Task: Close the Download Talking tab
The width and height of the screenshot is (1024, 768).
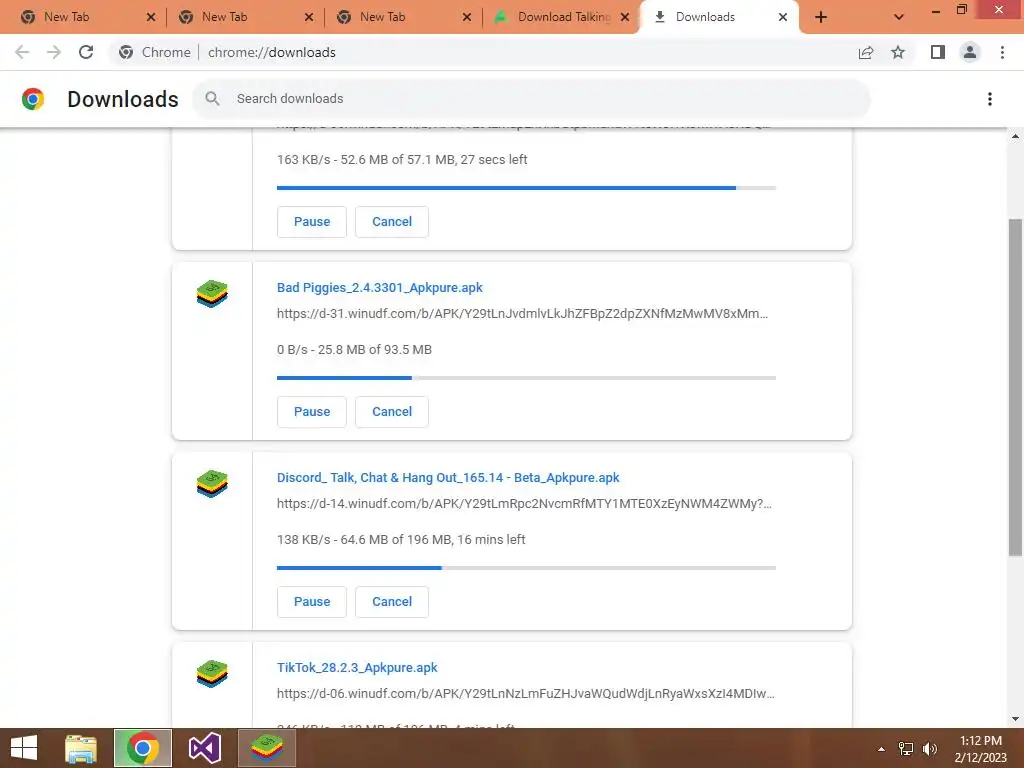Action: point(625,17)
